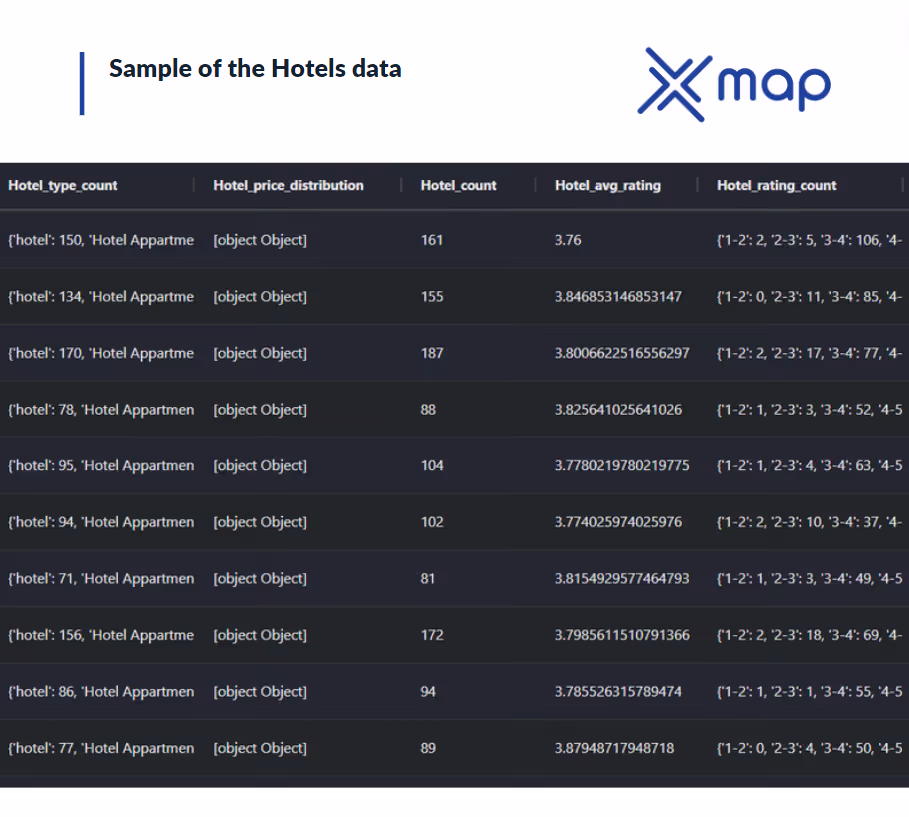
Task: Click rating count cell with '3-4': 37
Action: [x=809, y=522]
